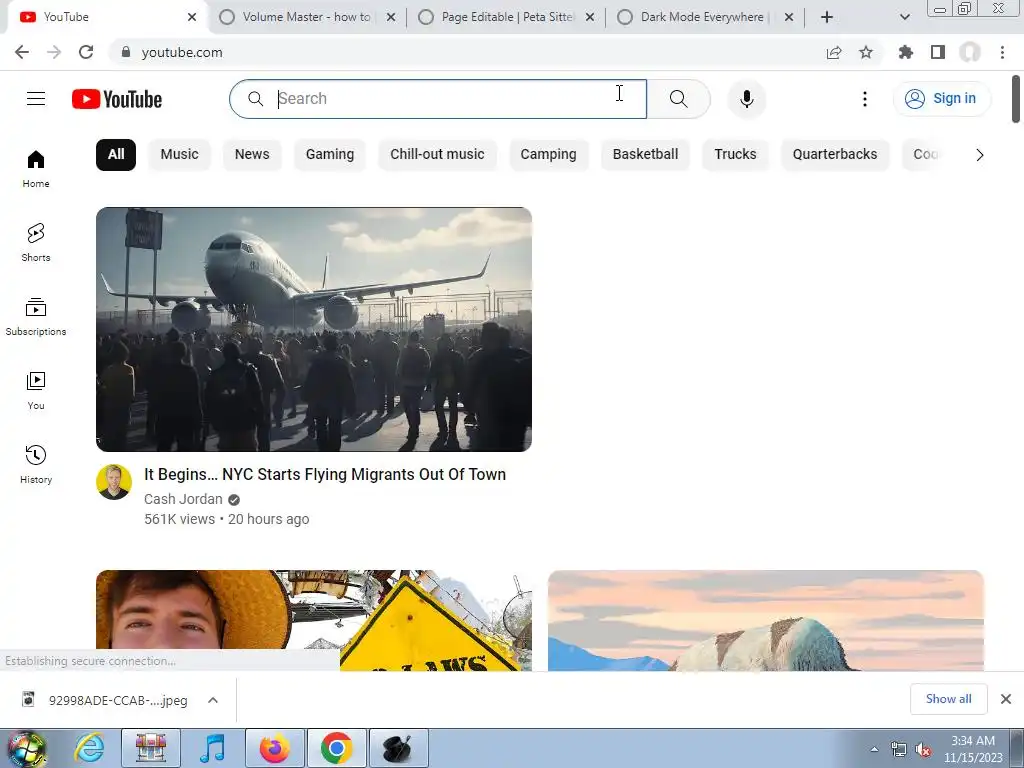Filter by Chill-out music chip
This screenshot has height=768, width=1024.
click(x=438, y=155)
